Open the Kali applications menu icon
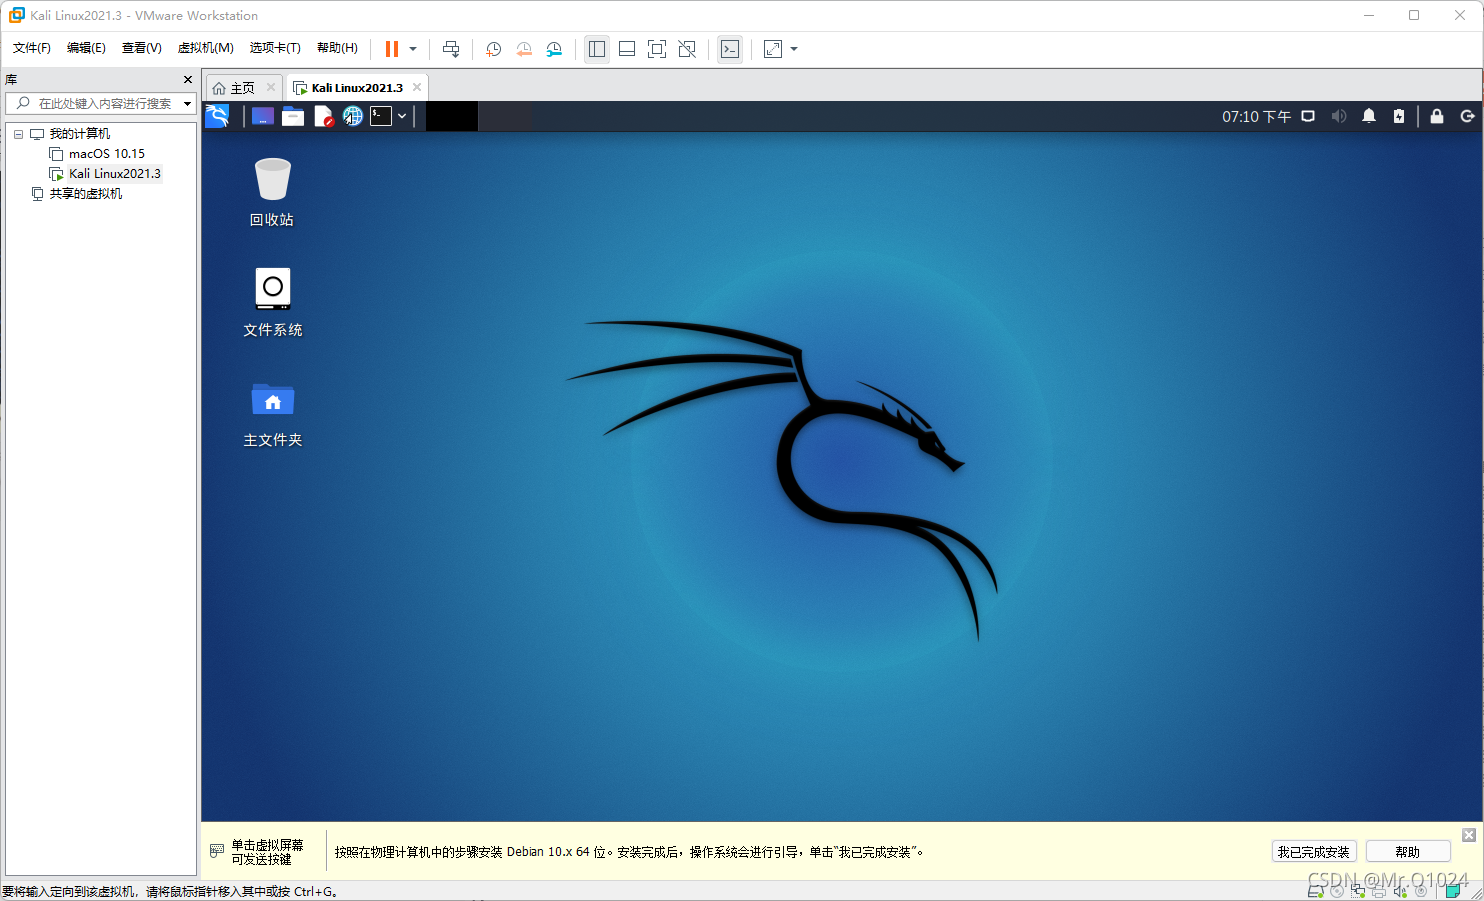The image size is (1484, 901). tap(217, 116)
